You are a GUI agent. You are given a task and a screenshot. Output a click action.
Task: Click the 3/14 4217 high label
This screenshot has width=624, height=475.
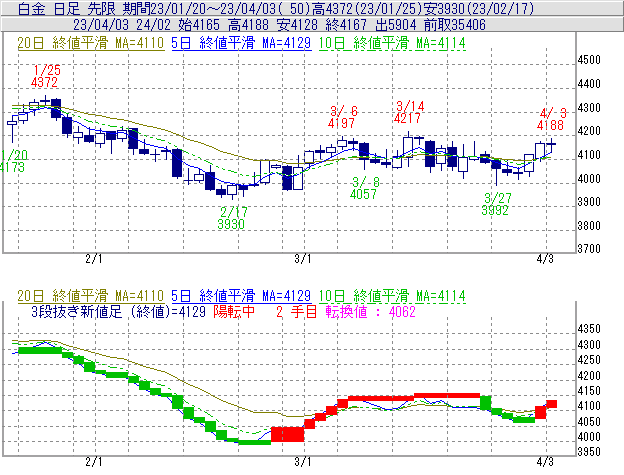click(409, 112)
